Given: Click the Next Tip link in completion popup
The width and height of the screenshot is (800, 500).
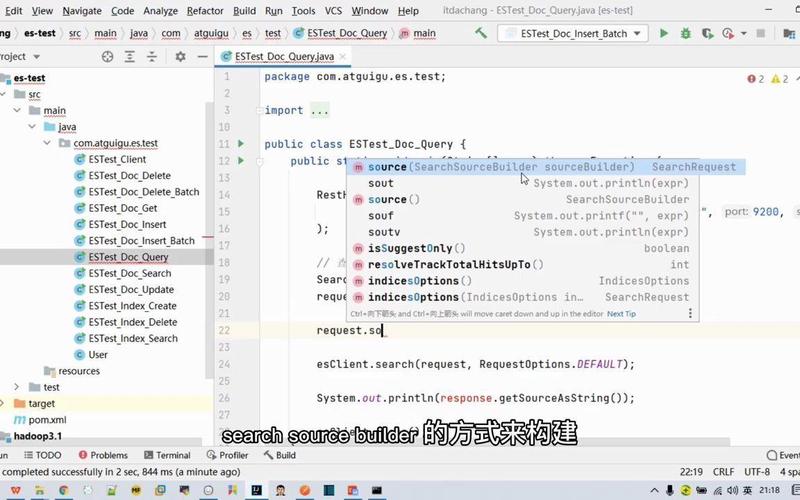Looking at the screenshot, I should click(x=621, y=314).
